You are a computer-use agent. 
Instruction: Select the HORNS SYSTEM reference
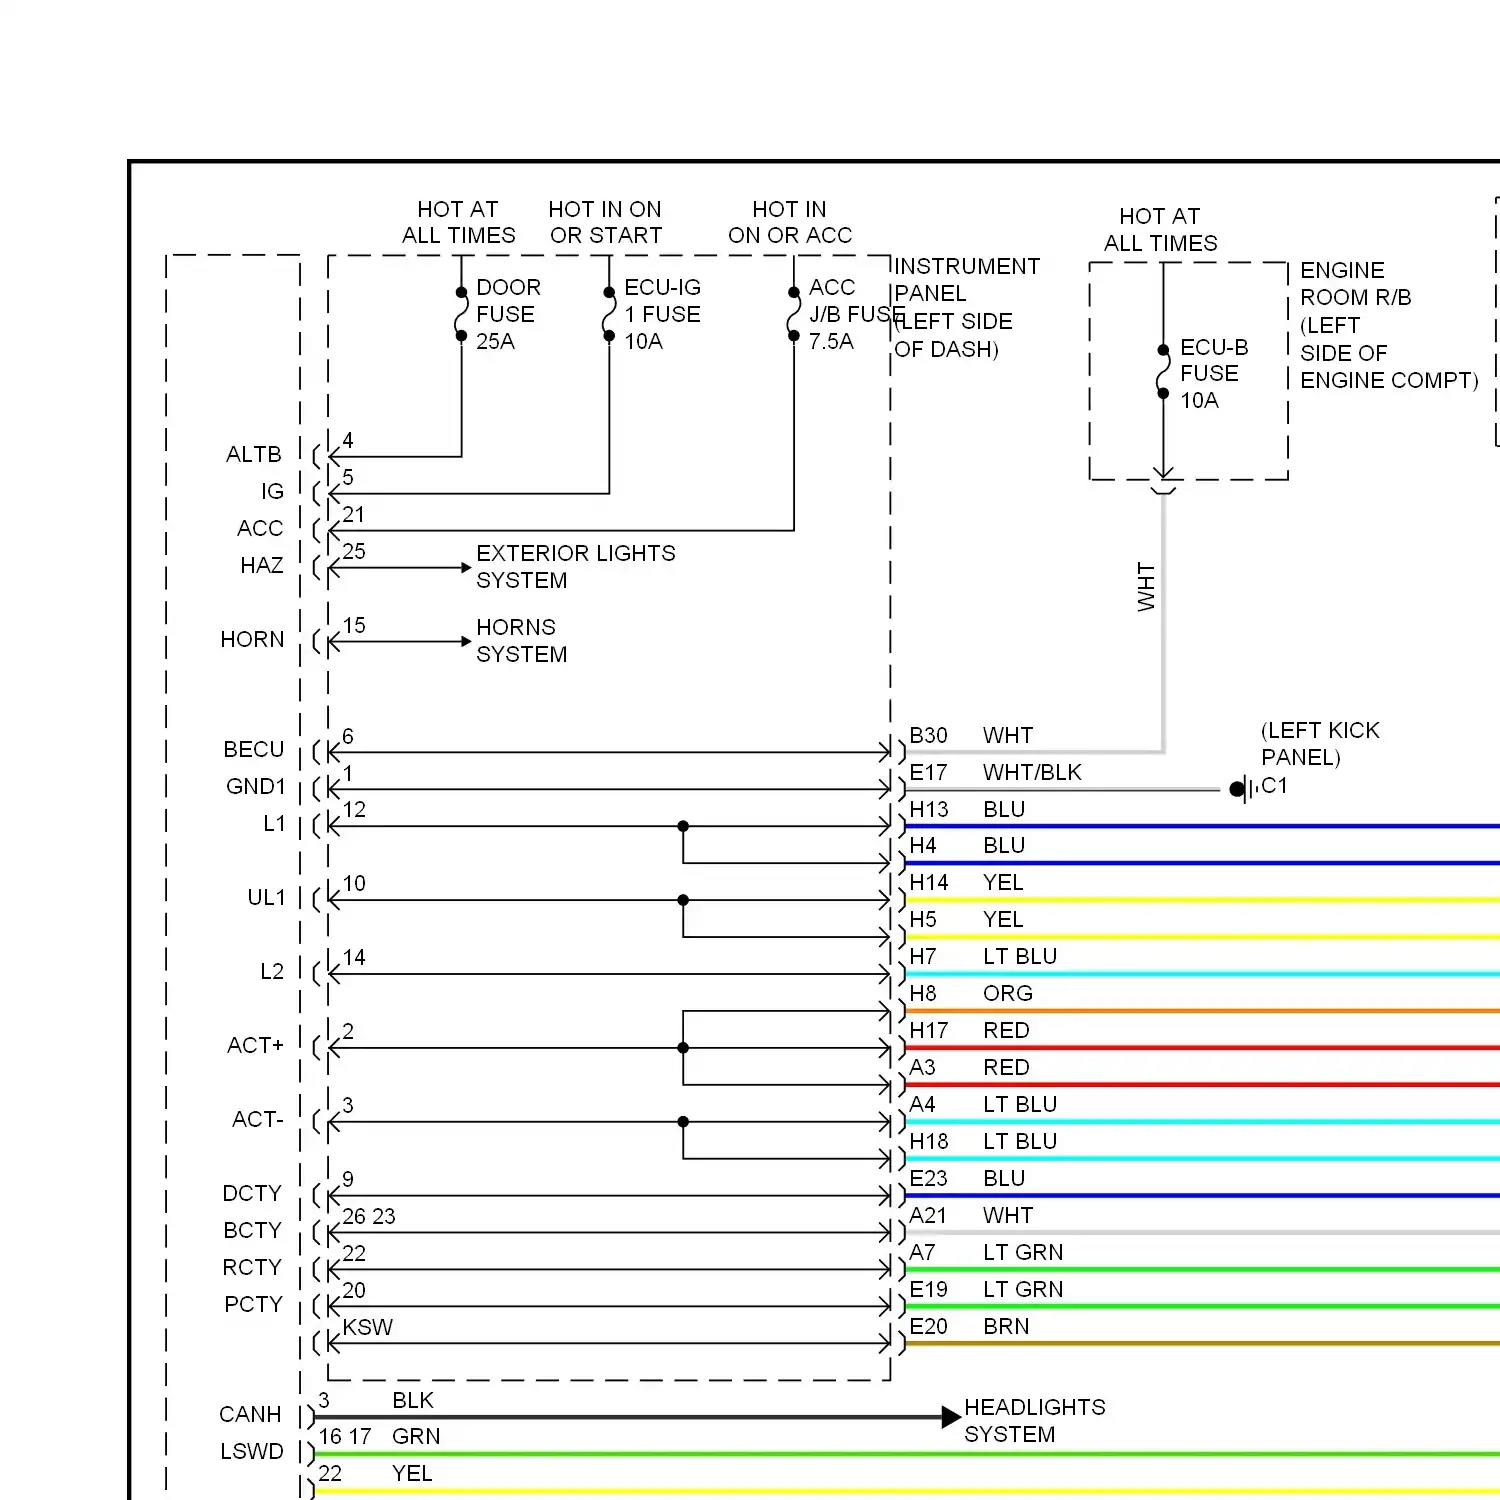(522, 640)
